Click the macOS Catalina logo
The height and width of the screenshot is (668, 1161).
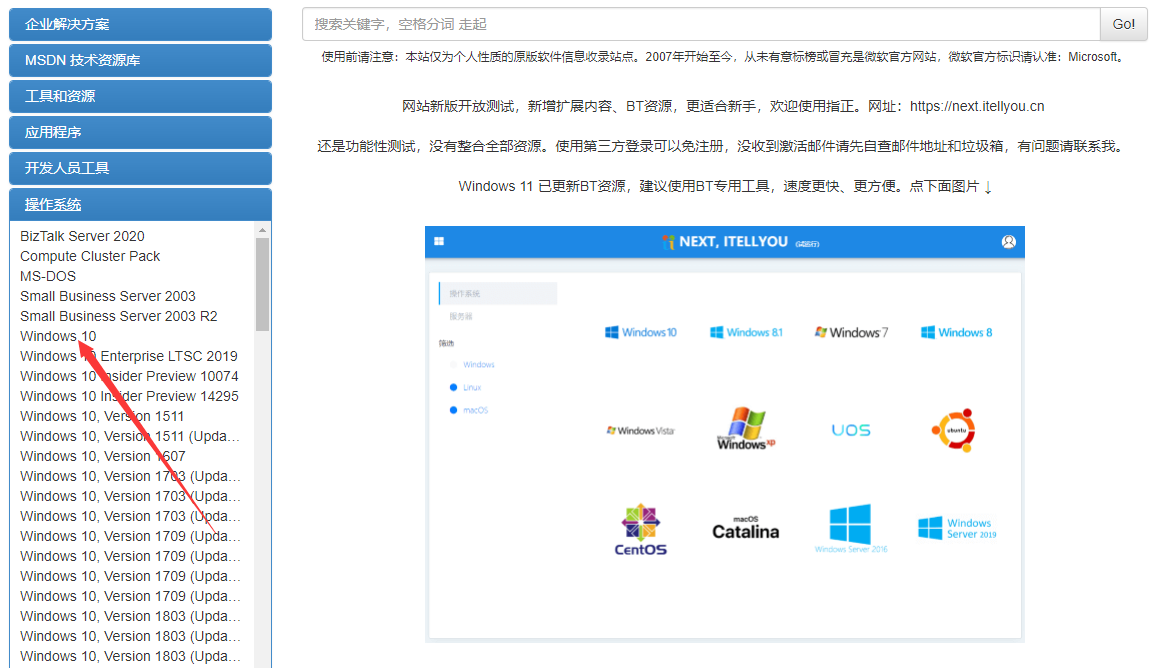point(745,528)
